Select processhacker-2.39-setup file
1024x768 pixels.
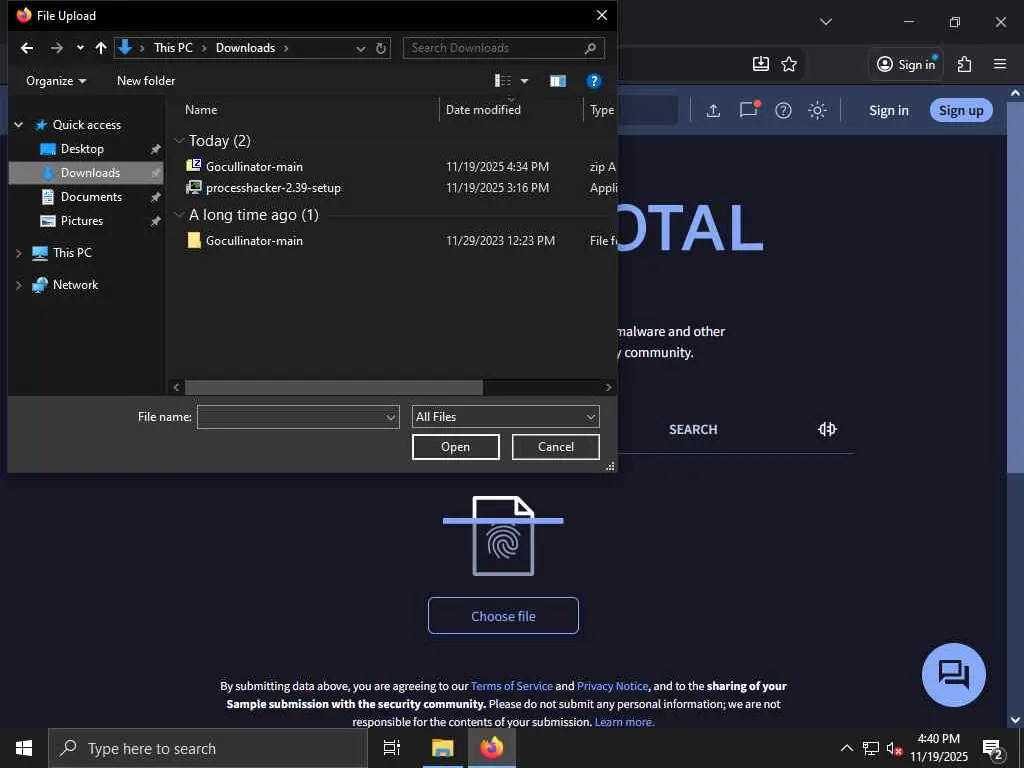[x=273, y=188]
